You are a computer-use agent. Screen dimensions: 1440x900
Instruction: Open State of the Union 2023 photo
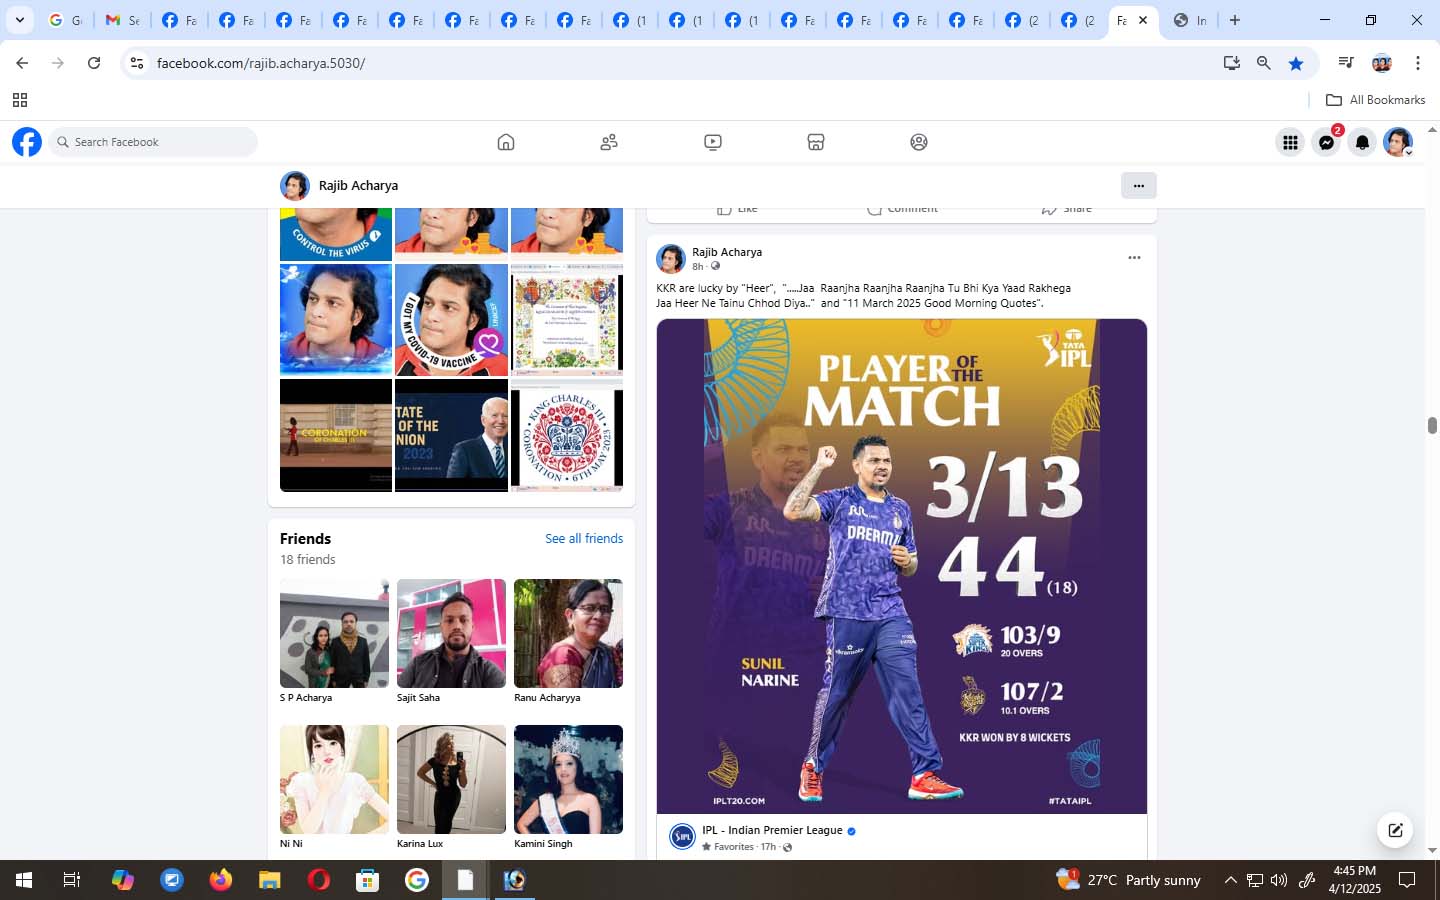tap(451, 436)
